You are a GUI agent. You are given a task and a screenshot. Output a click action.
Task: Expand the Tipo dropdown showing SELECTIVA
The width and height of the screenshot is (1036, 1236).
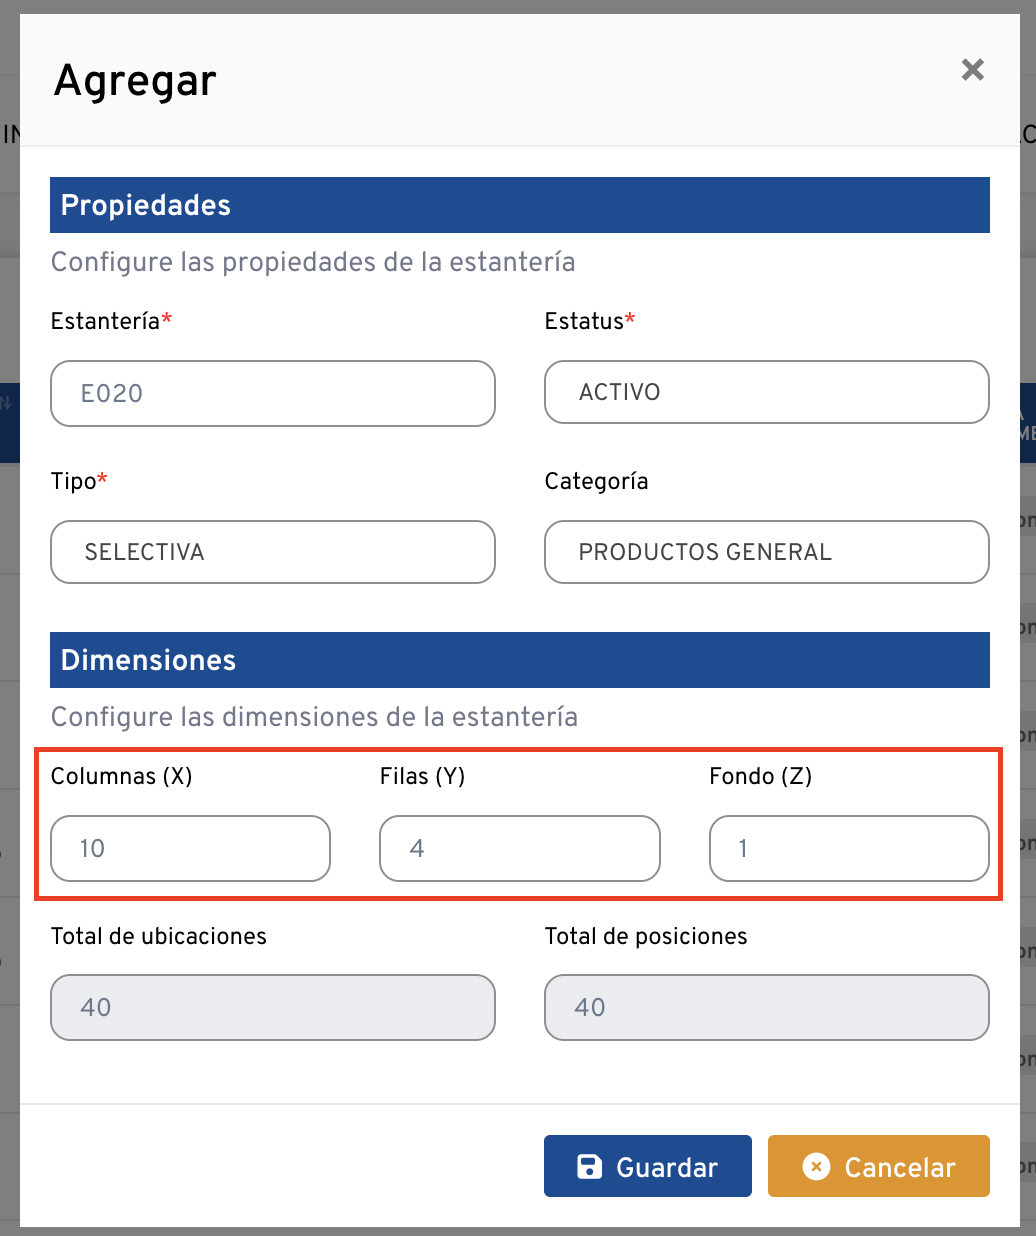(272, 552)
